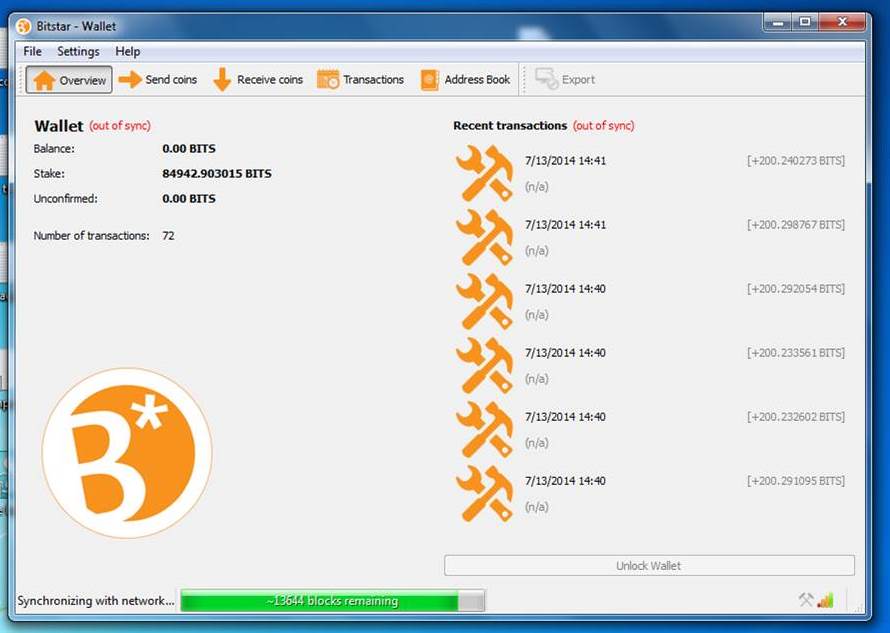
Task: Click the Export toolbar button
Action: click(x=565, y=79)
